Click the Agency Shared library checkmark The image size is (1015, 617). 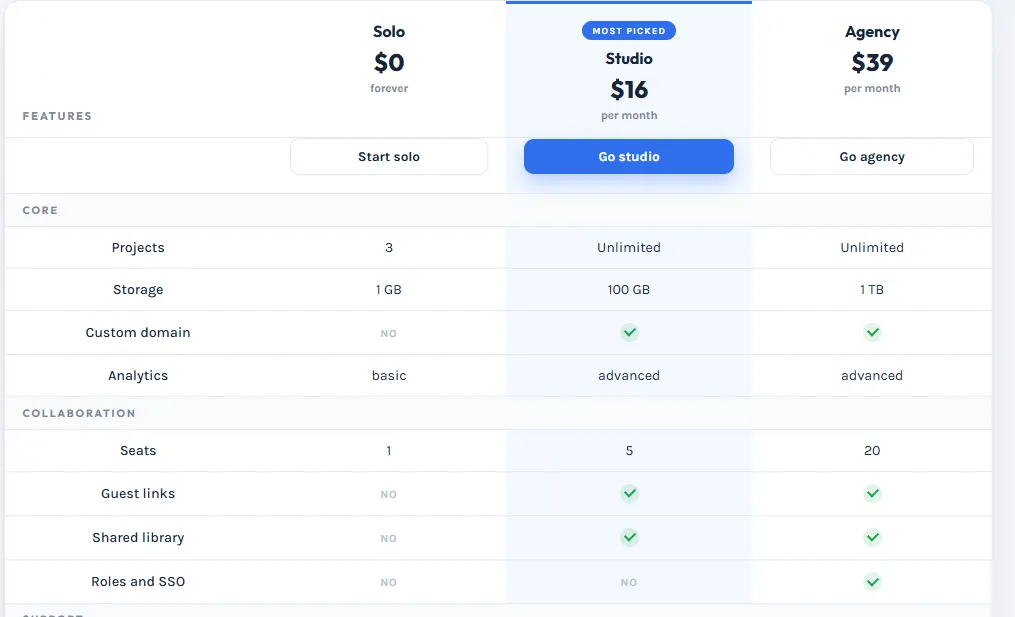pyautogui.click(x=872, y=538)
